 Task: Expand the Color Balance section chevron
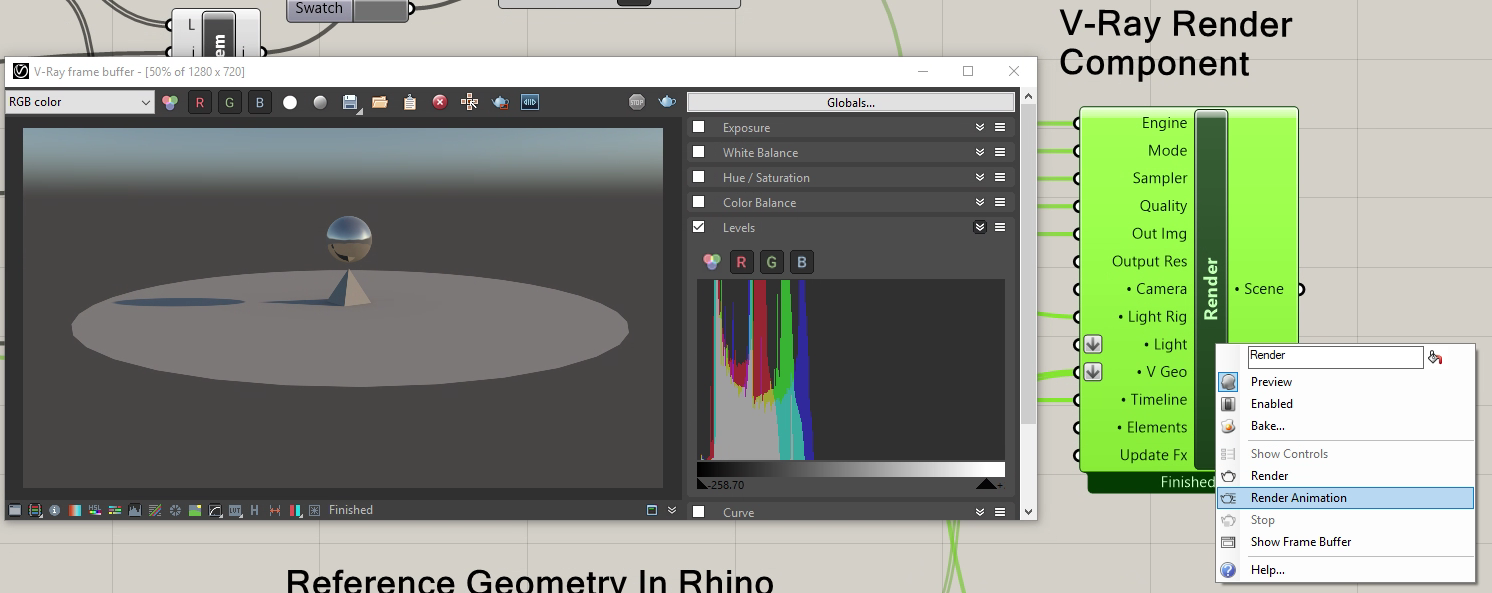[x=980, y=202]
